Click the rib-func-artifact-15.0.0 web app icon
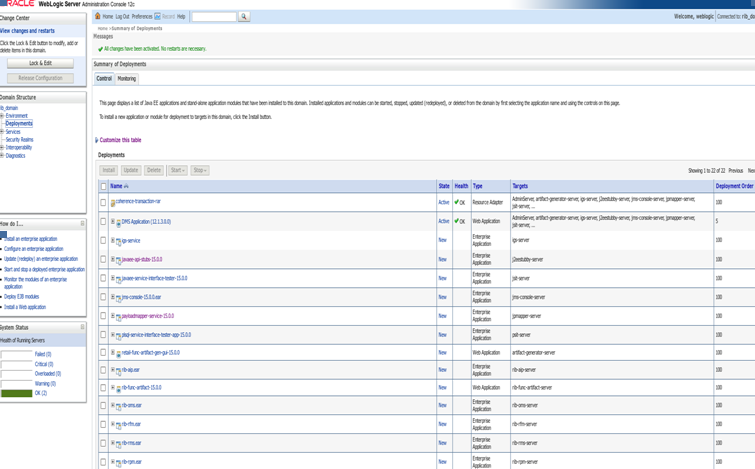Image resolution: width=755 pixels, height=469 pixels. click(x=118, y=389)
